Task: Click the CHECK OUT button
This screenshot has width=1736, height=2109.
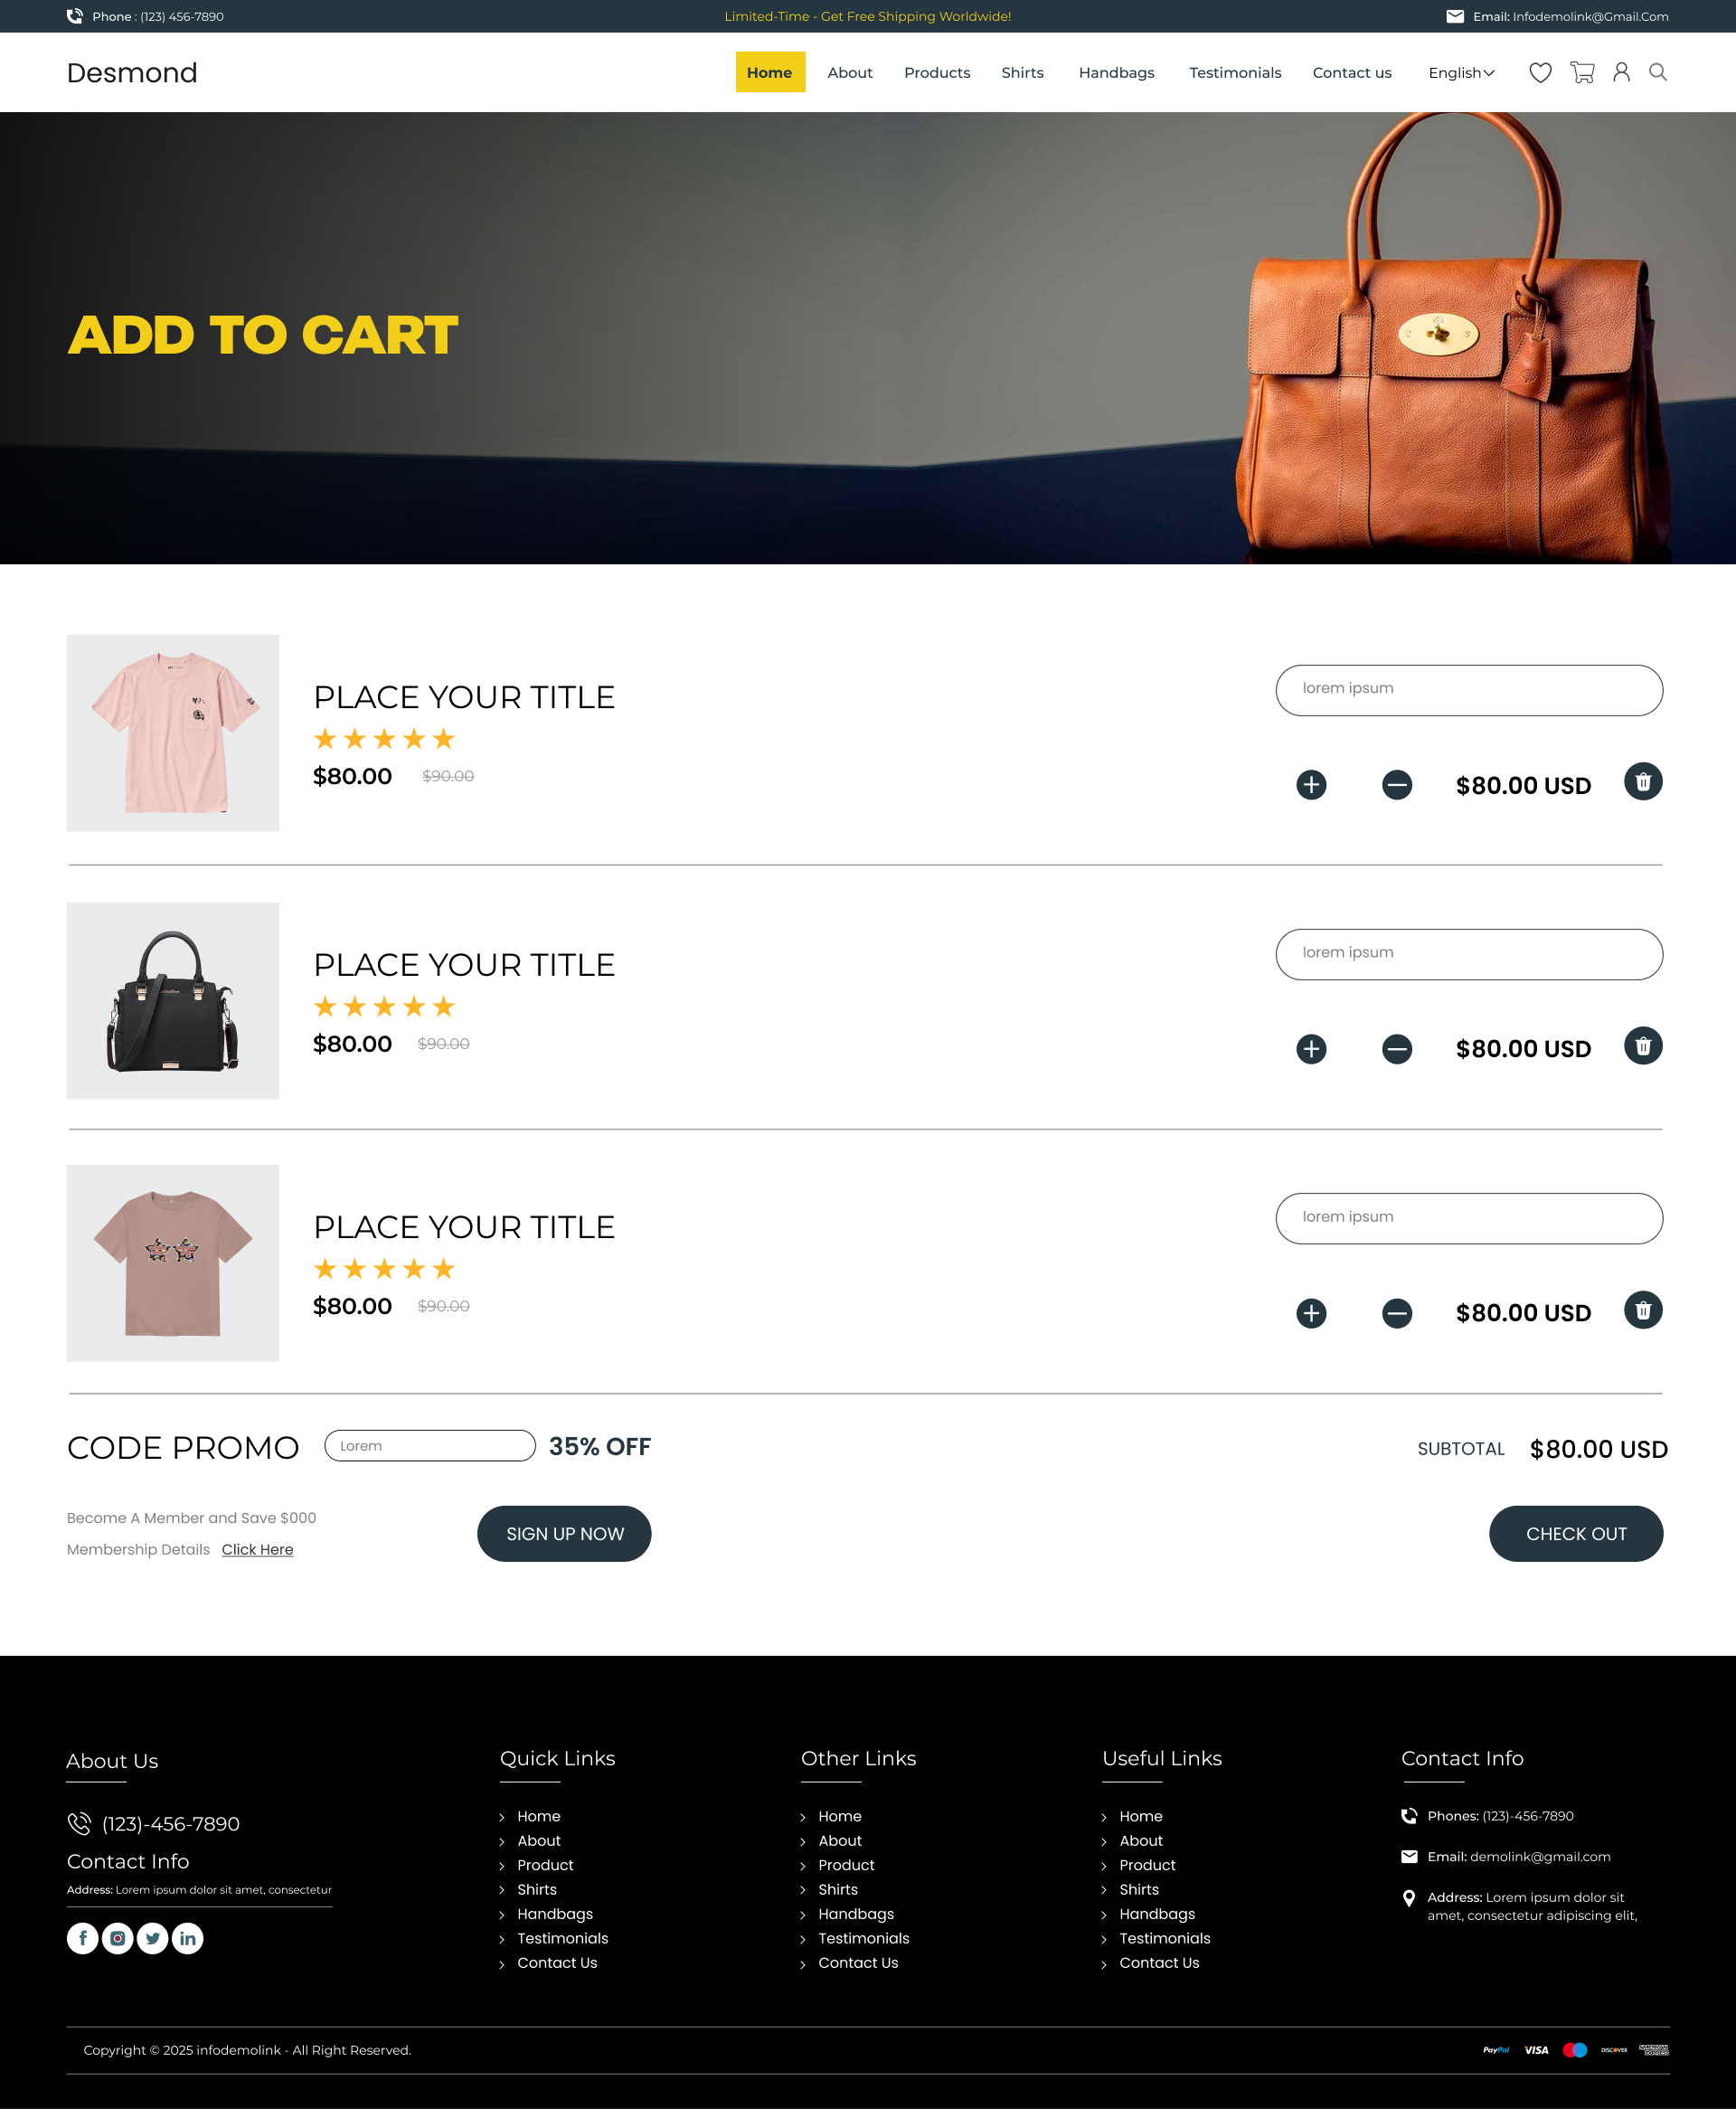Action: pyautogui.click(x=1576, y=1533)
